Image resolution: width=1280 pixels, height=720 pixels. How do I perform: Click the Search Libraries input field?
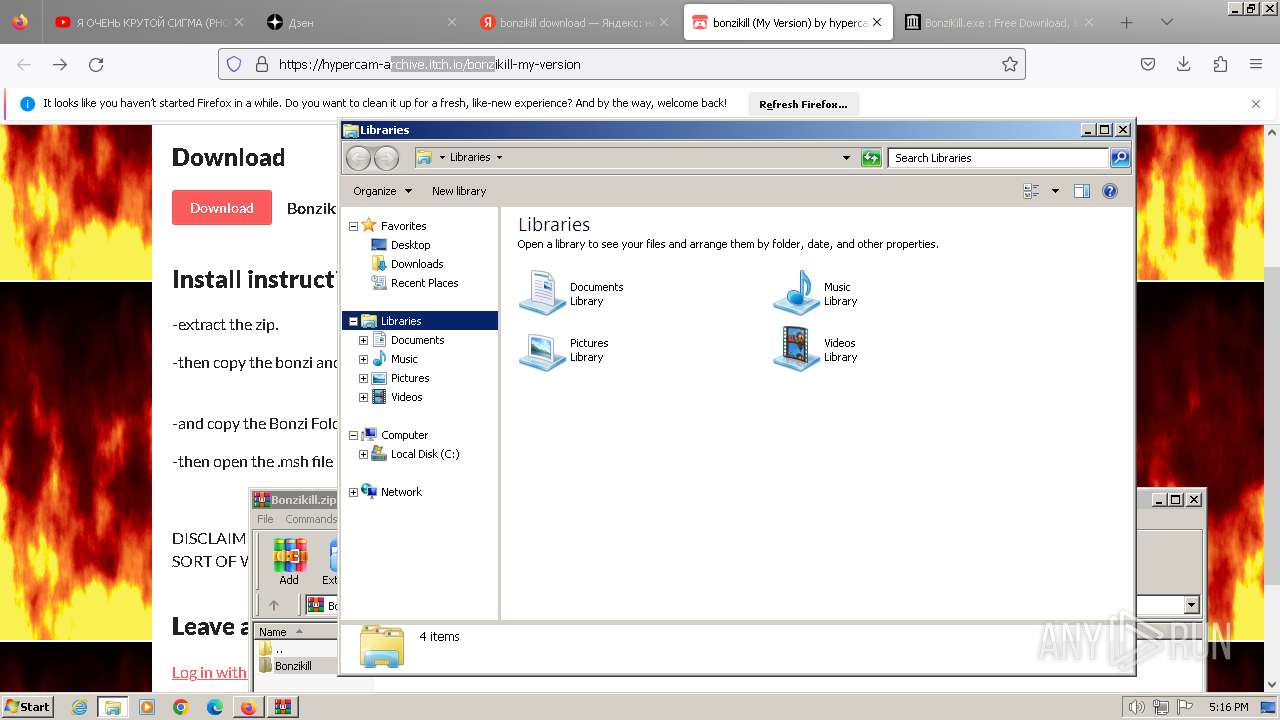click(x=998, y=157)
